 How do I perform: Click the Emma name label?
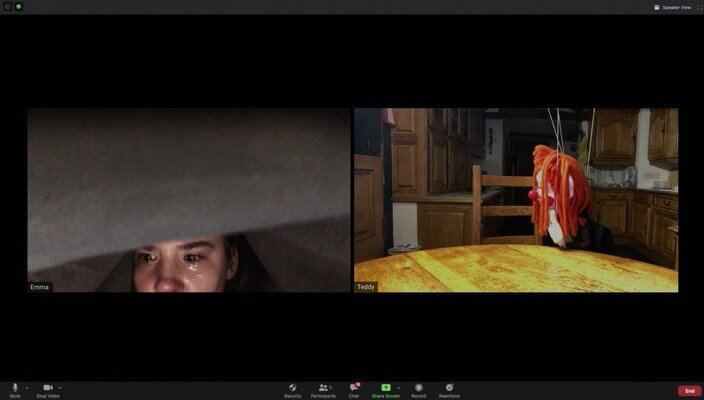pyautogui.click(x=40, y=287)
